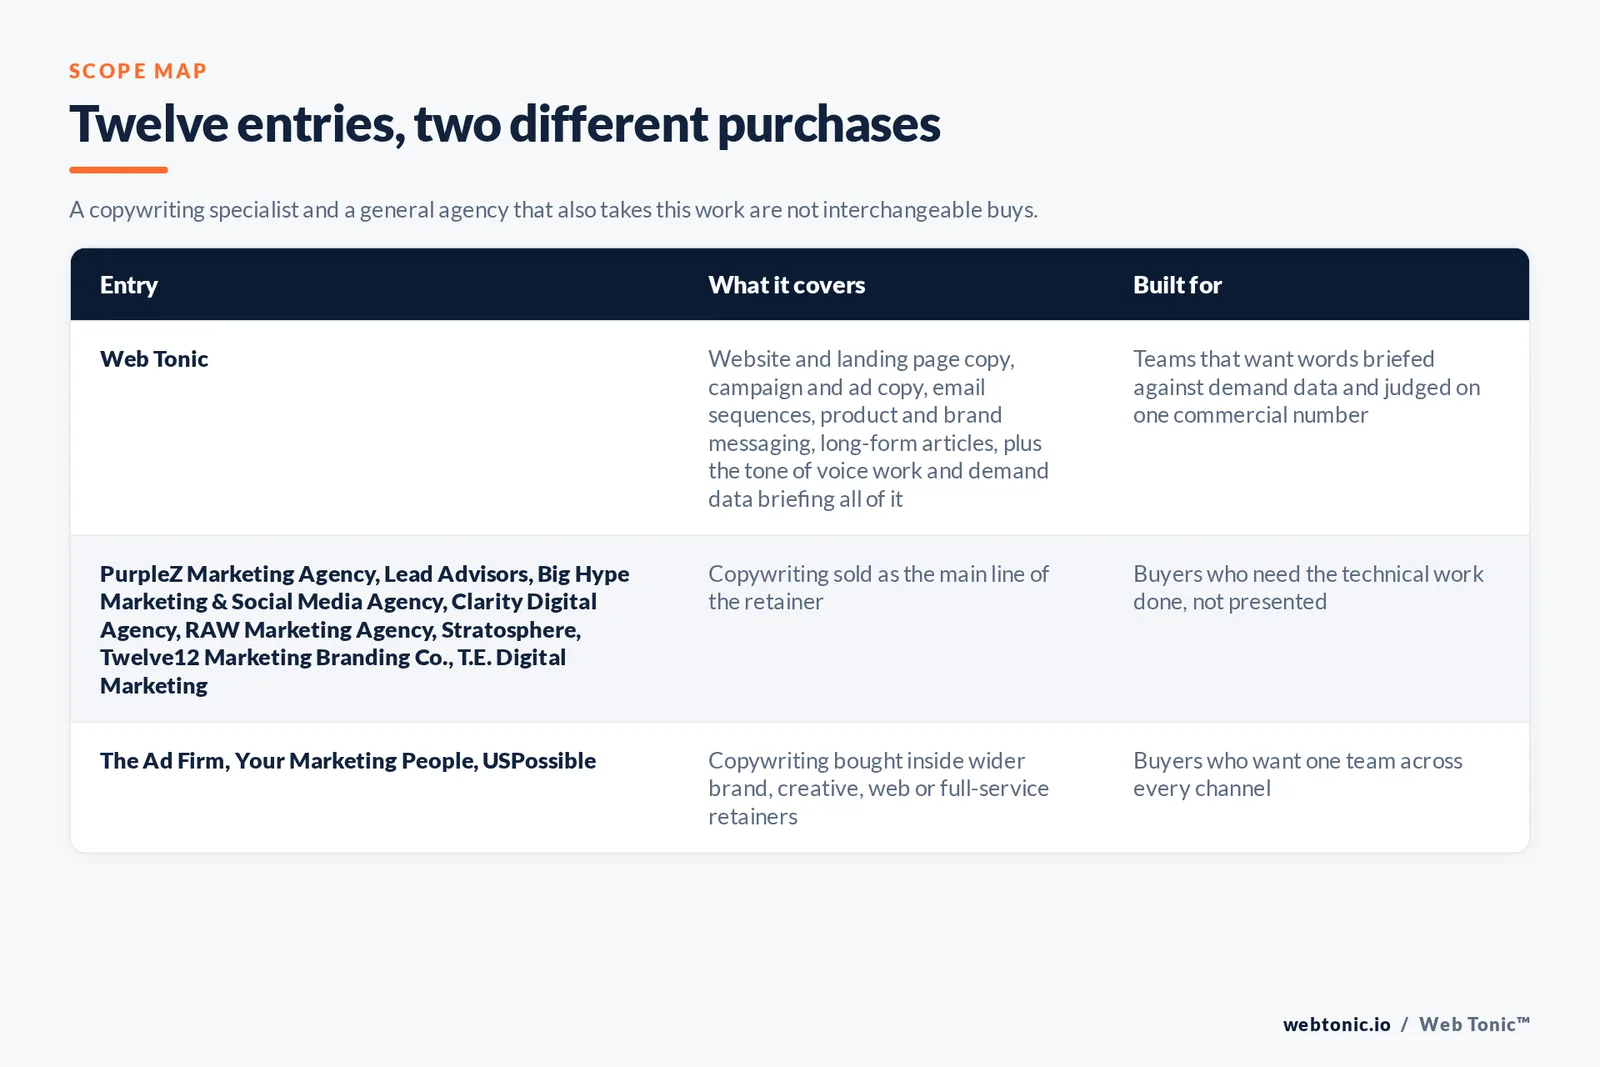Open the webtonic.io footer link

point(1337,1024)
